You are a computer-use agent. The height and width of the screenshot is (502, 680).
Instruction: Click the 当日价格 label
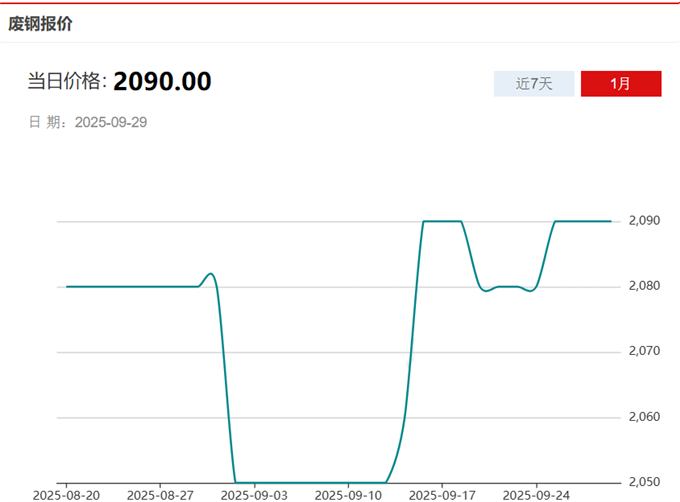tap(66, 82)
